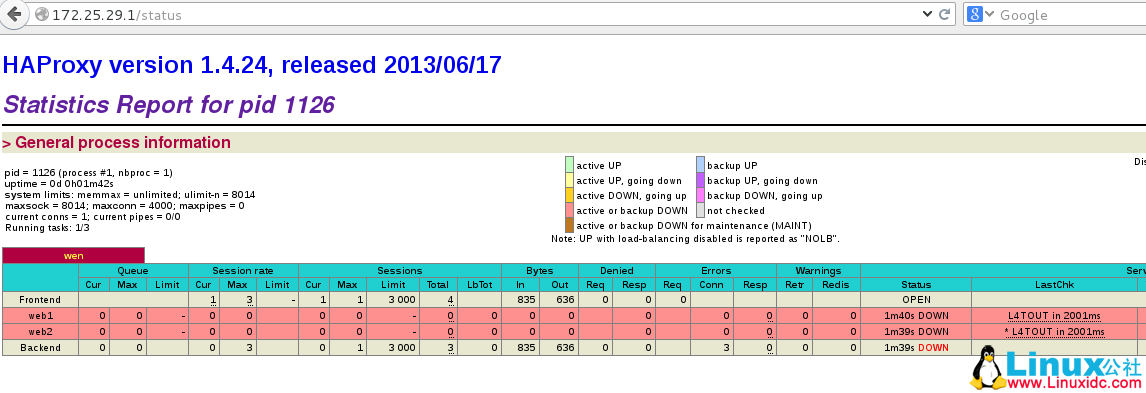Click the active or backup DOWN swatch
This screenshot has height=393, width=1146.
click(x=569, y=210)
